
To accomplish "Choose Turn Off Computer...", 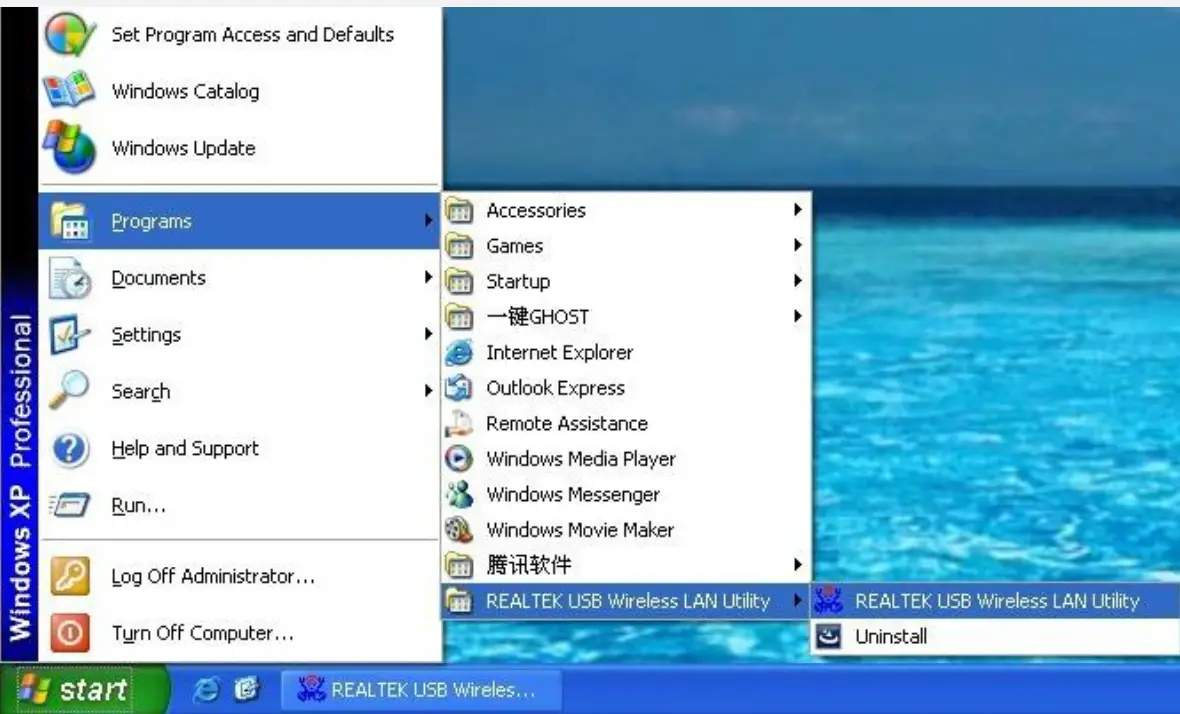I will click(239, 633).
